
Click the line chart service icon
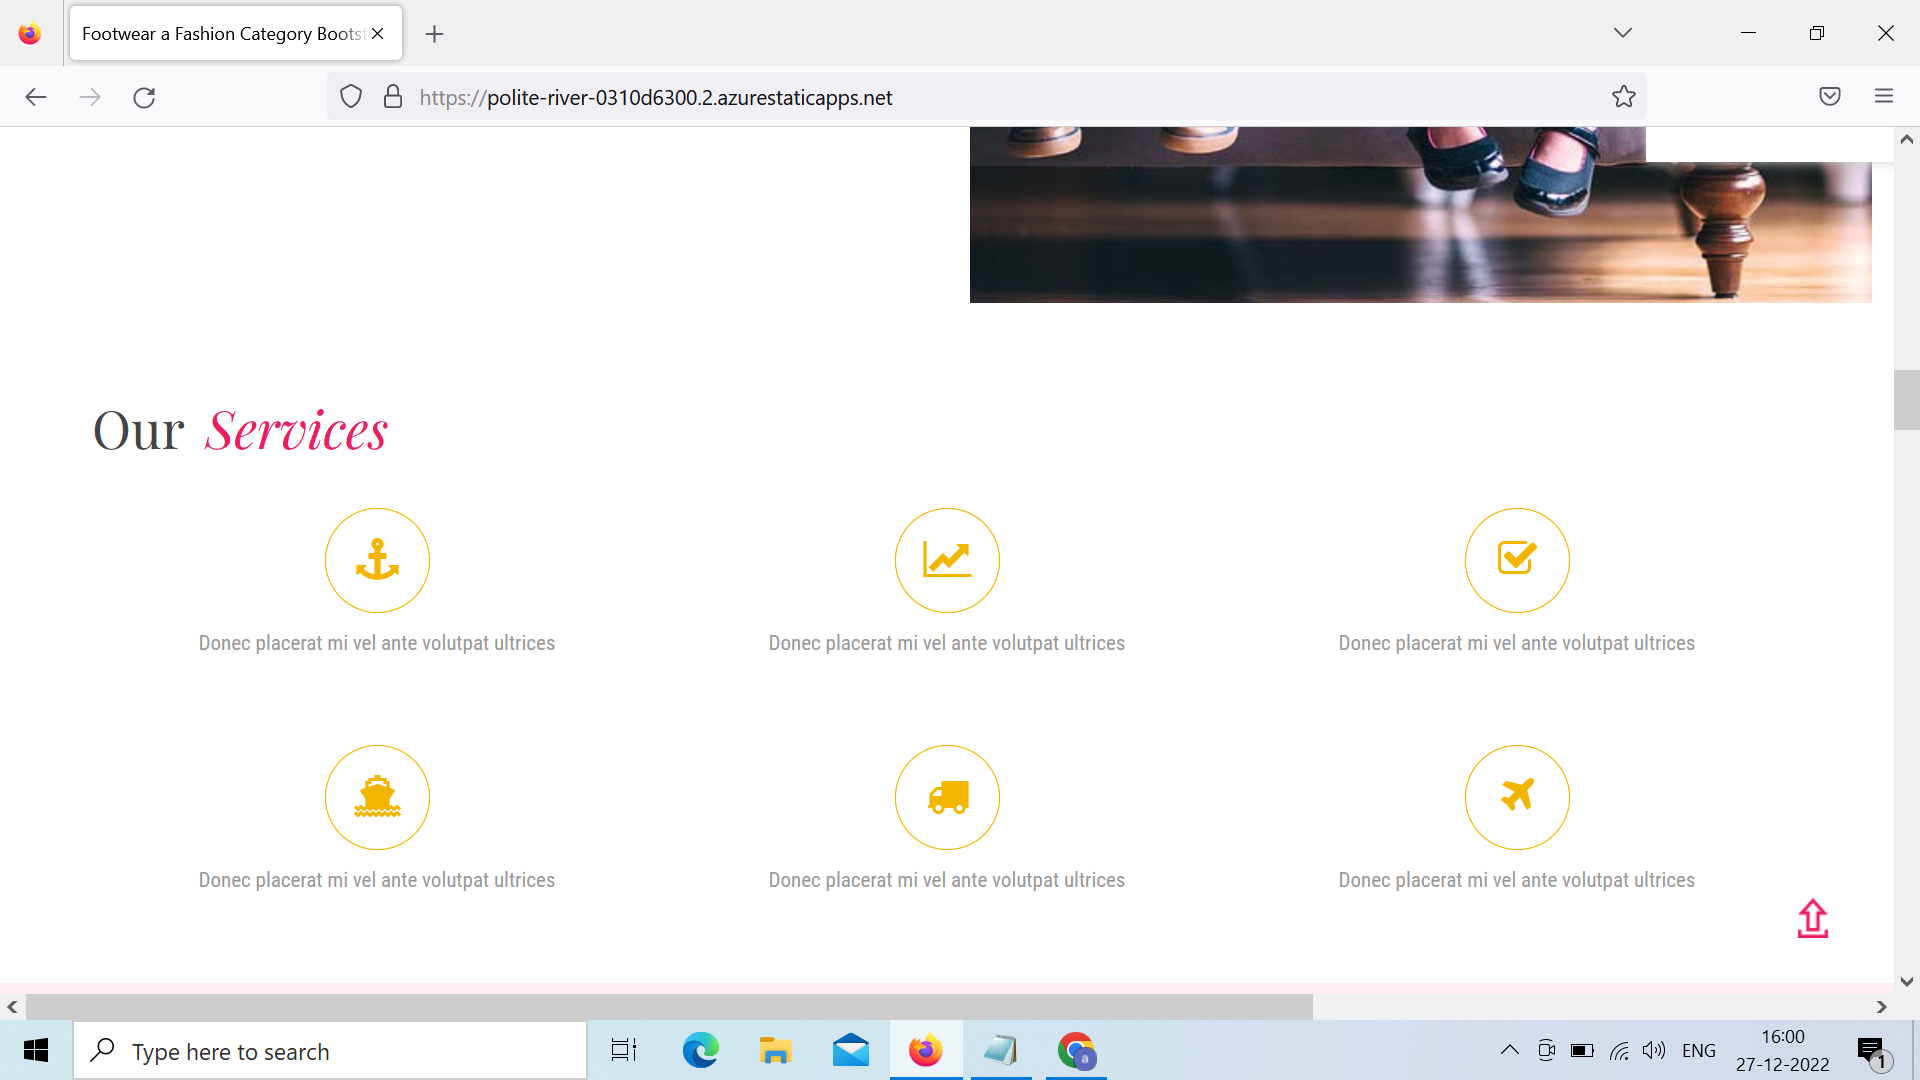click(947, 560)
